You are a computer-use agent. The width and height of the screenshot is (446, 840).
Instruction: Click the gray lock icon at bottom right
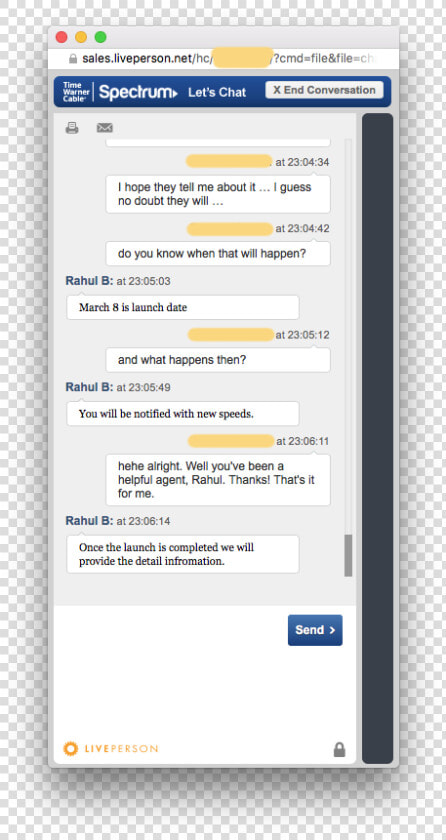pos(339,749)
